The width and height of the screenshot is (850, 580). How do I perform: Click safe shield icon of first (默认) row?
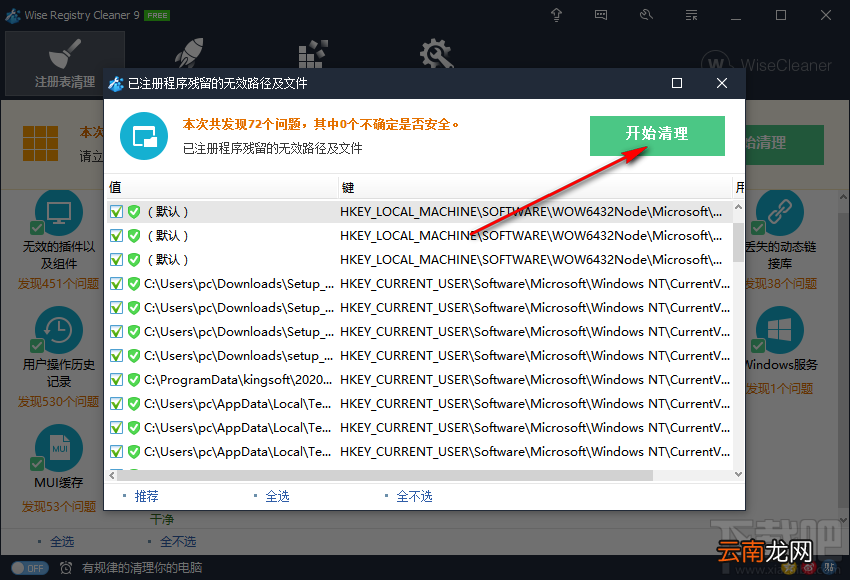pyautogui.click(x=134, y=211)
